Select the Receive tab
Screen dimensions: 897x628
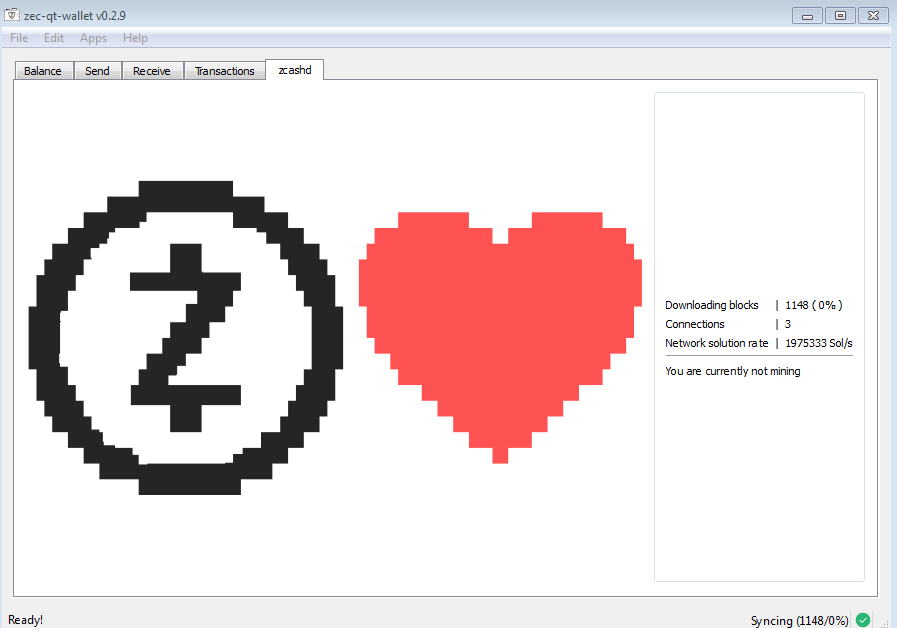point(152,71)
